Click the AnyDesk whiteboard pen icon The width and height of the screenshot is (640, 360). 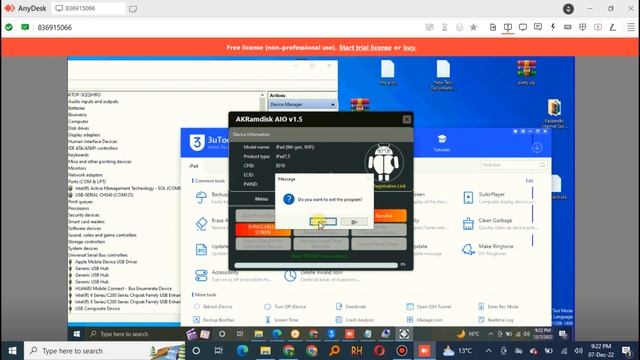(613, 27)
